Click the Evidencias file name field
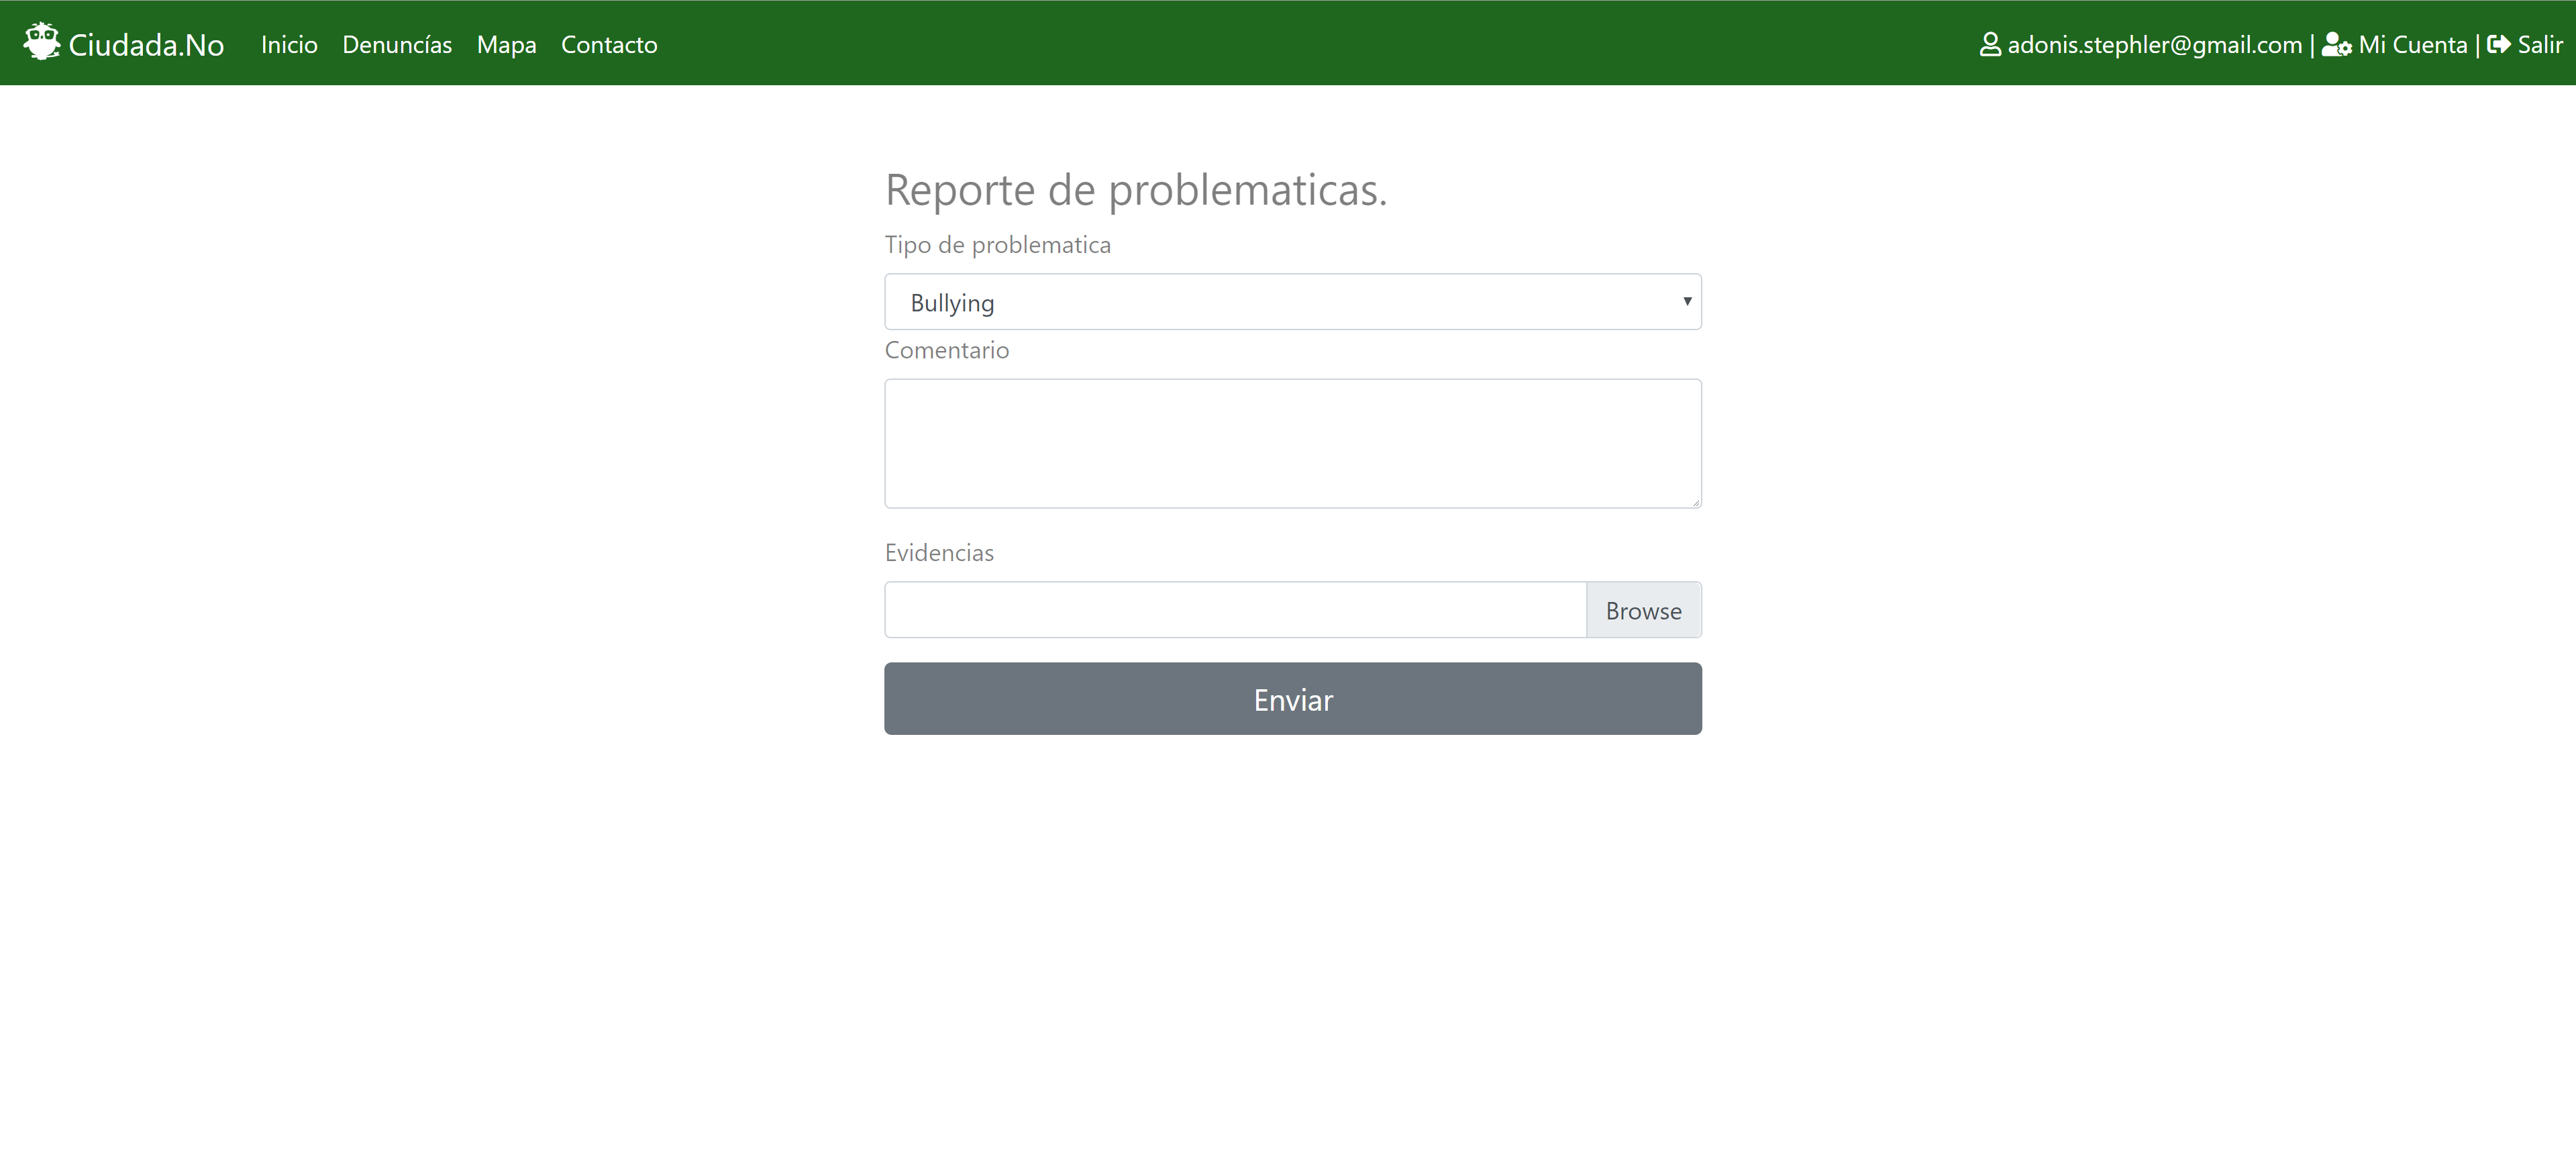 coord(1234,610)
